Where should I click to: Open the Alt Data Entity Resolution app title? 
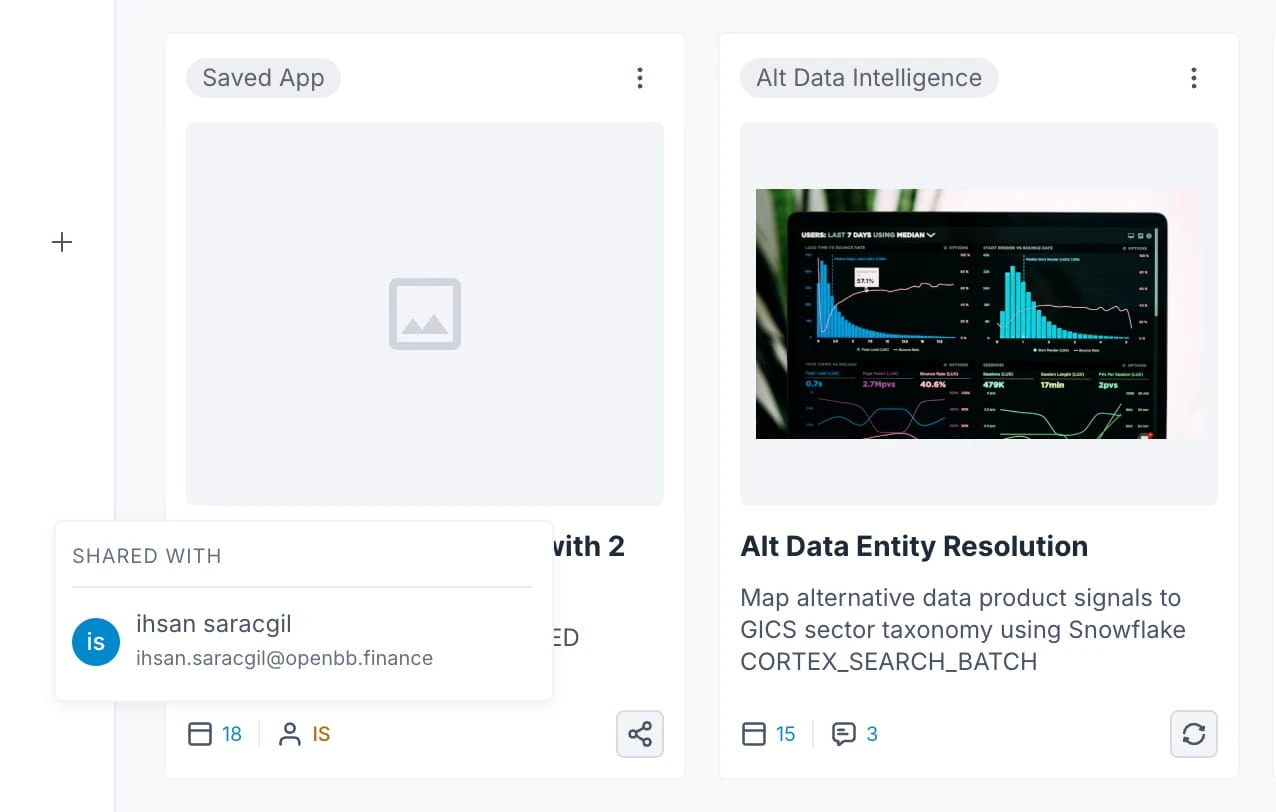913,546
